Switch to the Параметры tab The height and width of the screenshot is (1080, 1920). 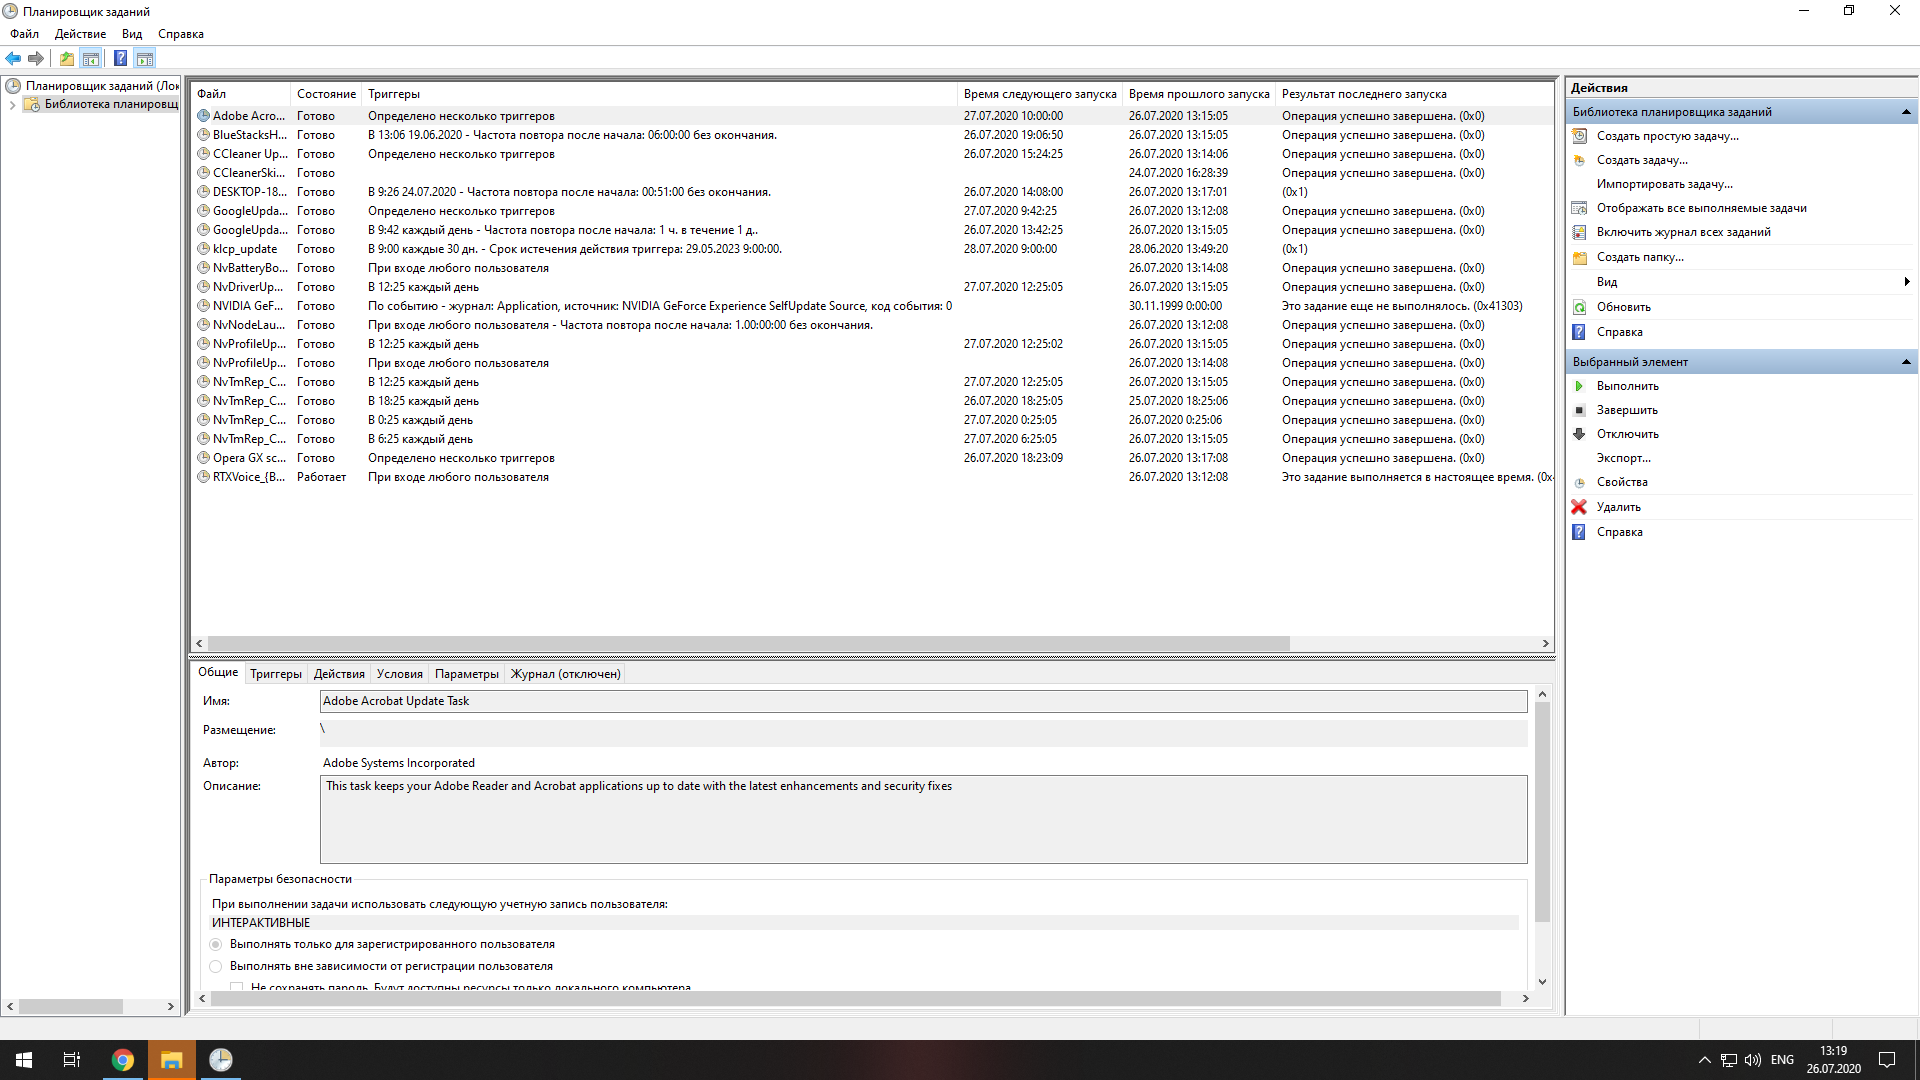(x=466, y=674)
